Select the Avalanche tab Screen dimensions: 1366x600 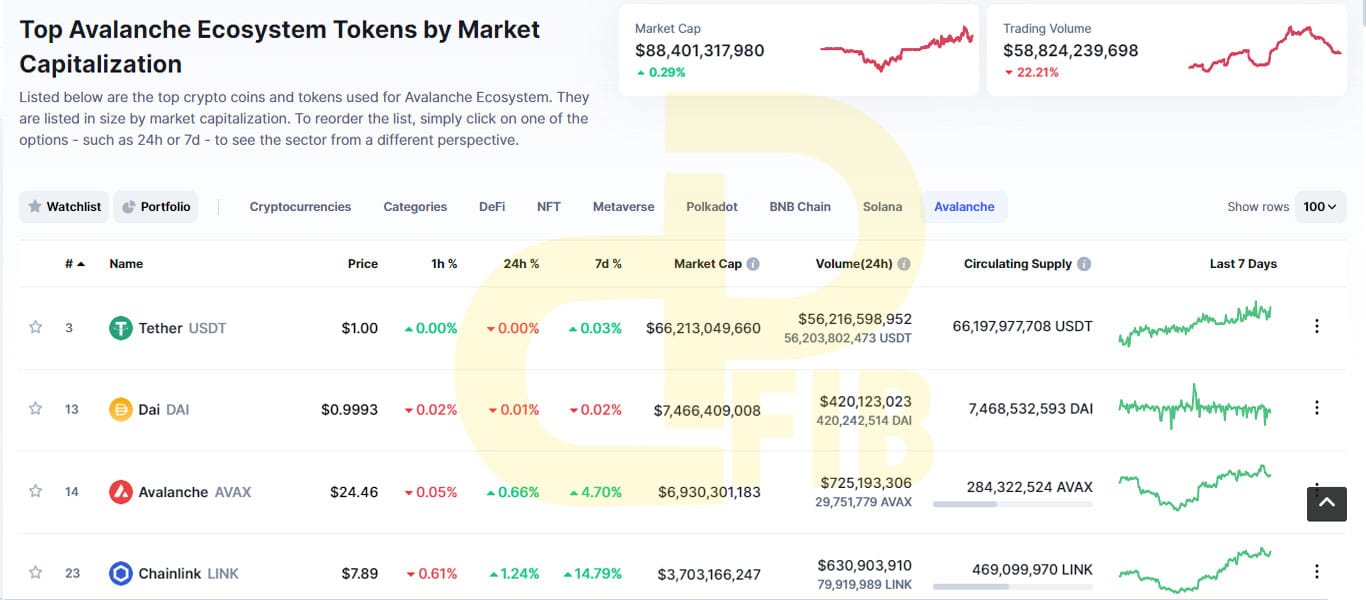point(964,207)
